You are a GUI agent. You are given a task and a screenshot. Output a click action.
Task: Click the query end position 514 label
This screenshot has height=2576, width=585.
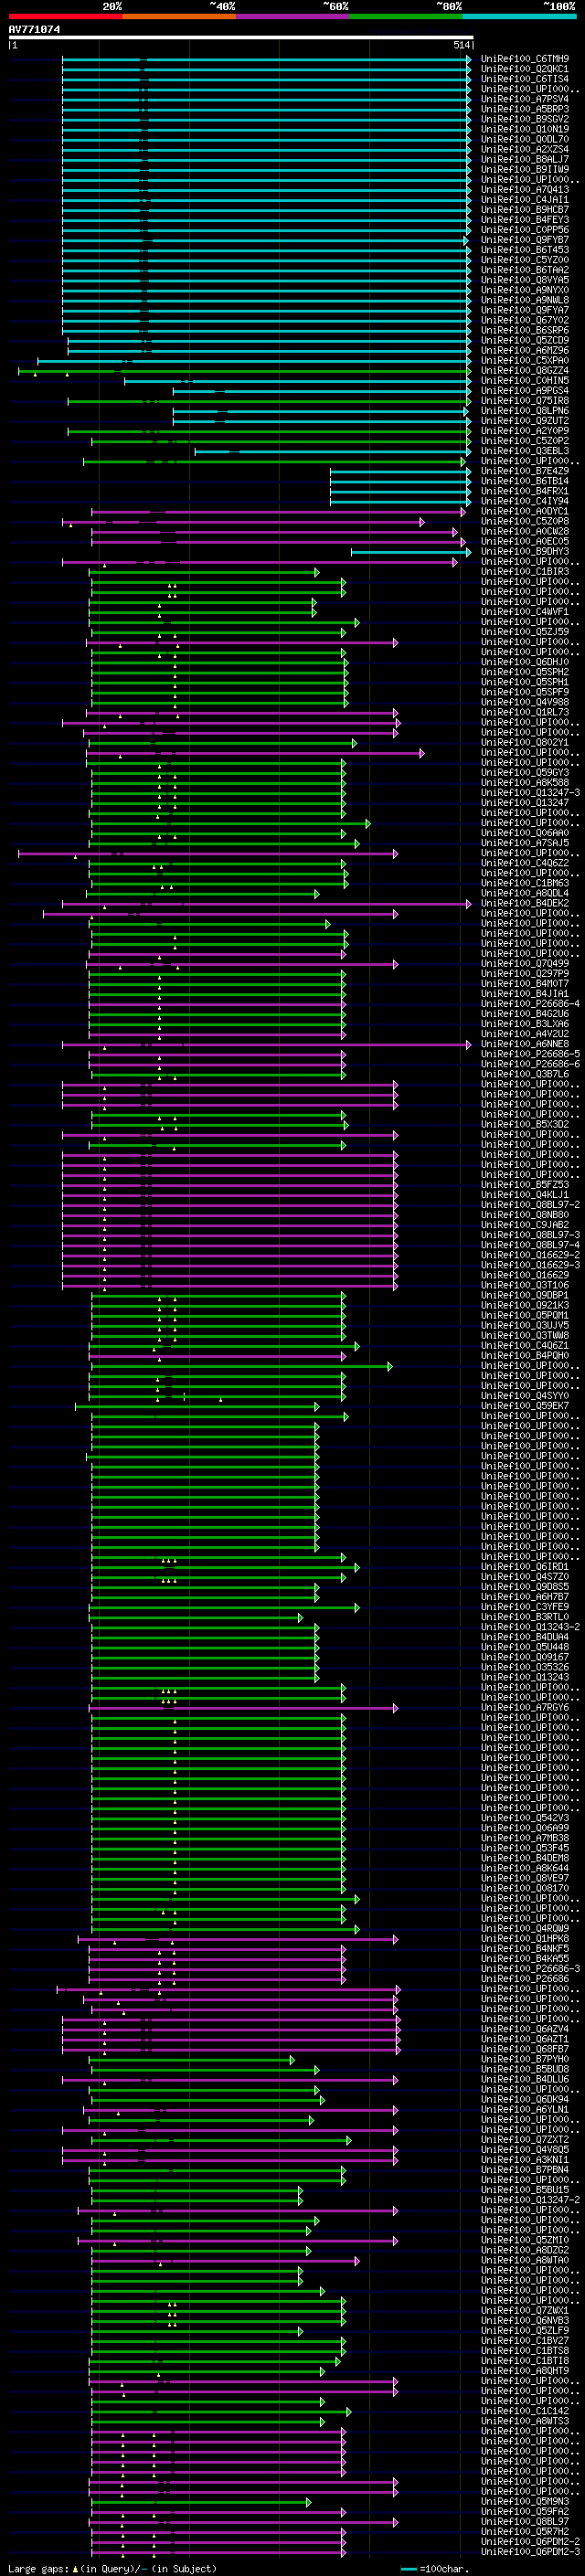click(x=461, y=45)
